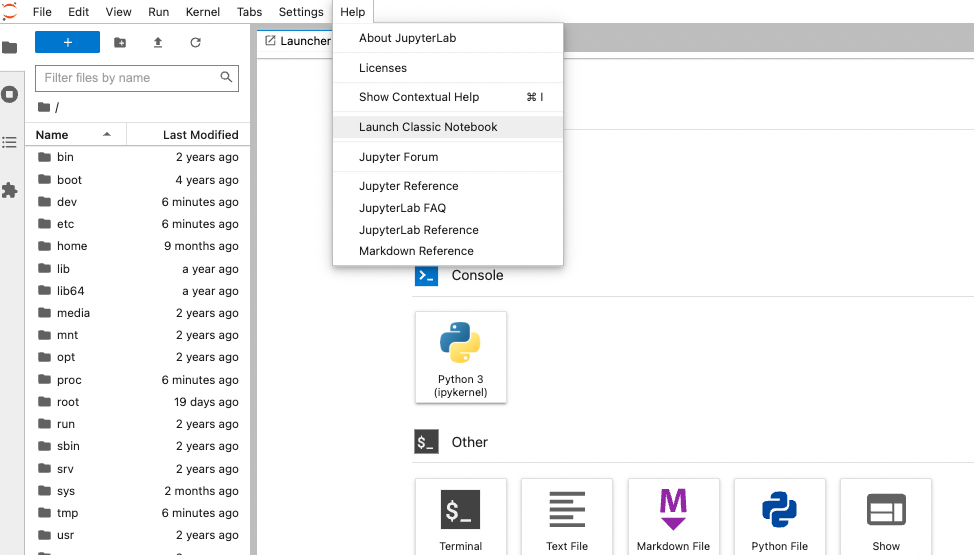Select the boot folder
The width and height of the screenshot is (974, 555).
(137, 180)
